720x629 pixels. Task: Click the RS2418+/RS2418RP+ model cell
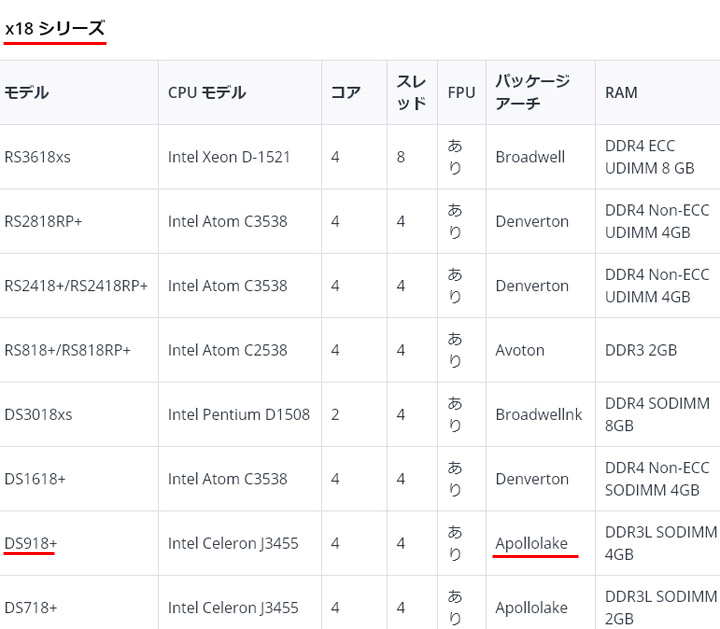pos(76,286)
